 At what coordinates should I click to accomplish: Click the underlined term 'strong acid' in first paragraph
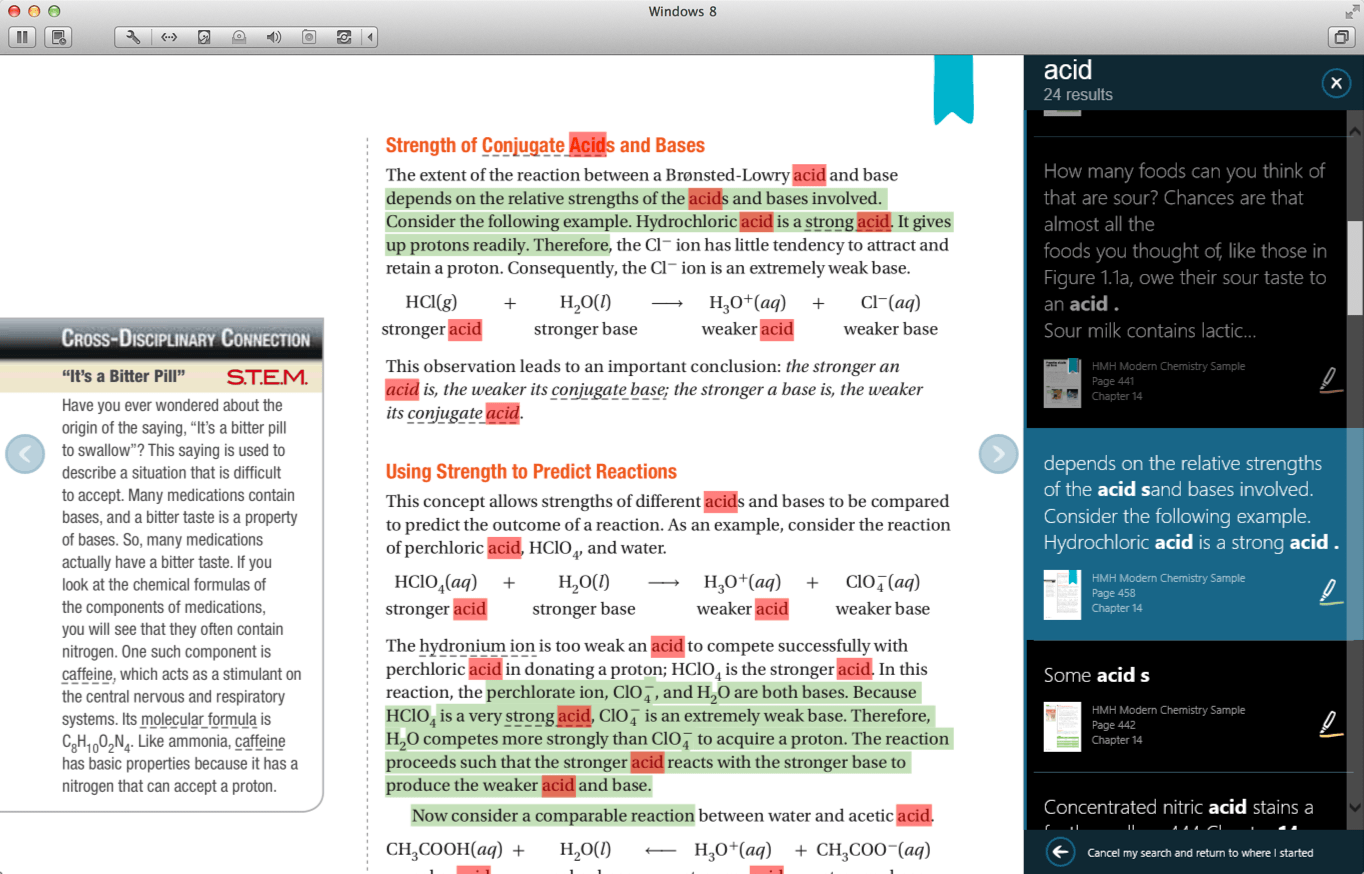pyautogui.click(x=848, y=222)
